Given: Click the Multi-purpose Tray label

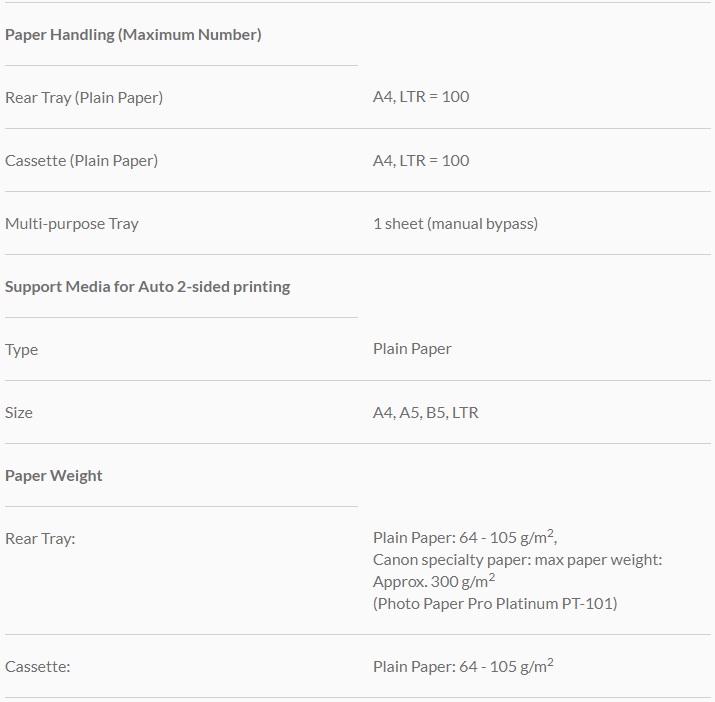Looking at the screenshot, I should click(x=72, y=224).
